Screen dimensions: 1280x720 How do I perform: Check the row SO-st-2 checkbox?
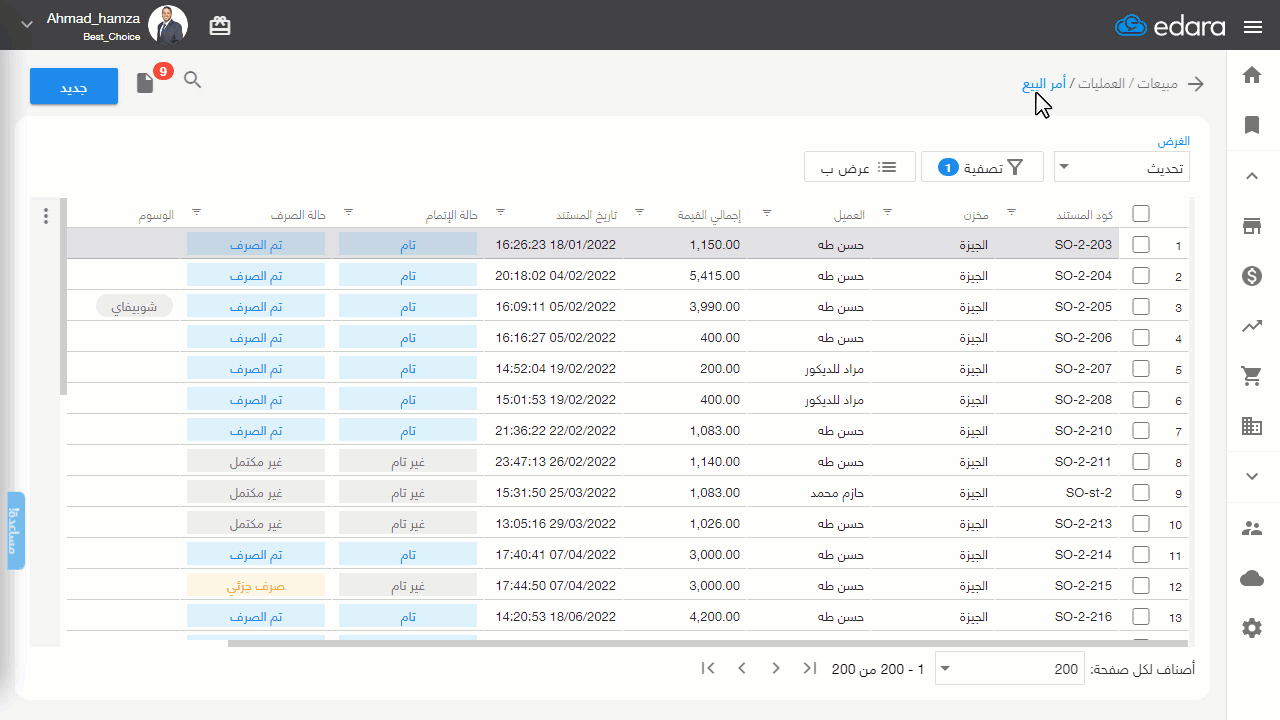click(1141, 492)
